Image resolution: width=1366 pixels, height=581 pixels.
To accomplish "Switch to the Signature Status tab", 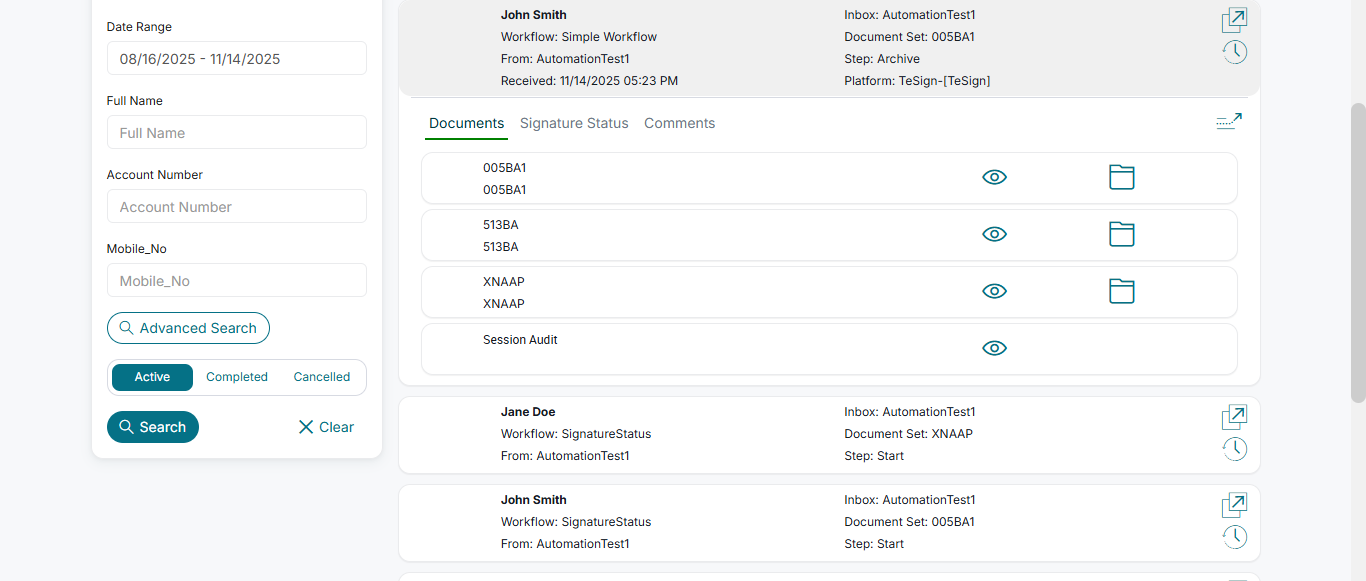I will point(574,123).
